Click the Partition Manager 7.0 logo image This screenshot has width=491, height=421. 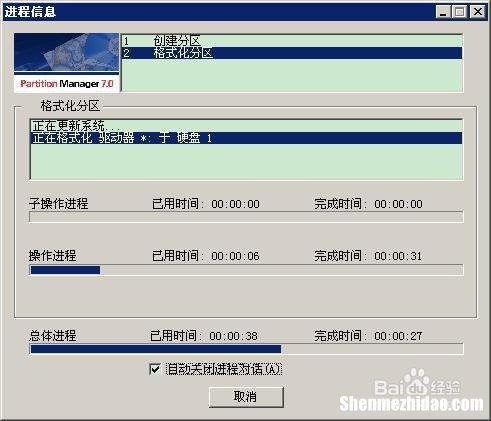pos(67,62)
